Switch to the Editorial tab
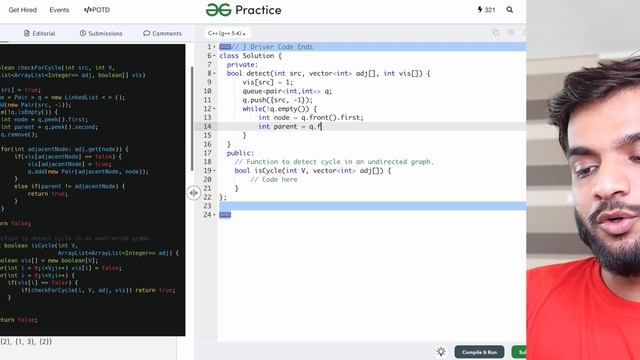Viewport: 640px width, 360px height. point(40,33)
